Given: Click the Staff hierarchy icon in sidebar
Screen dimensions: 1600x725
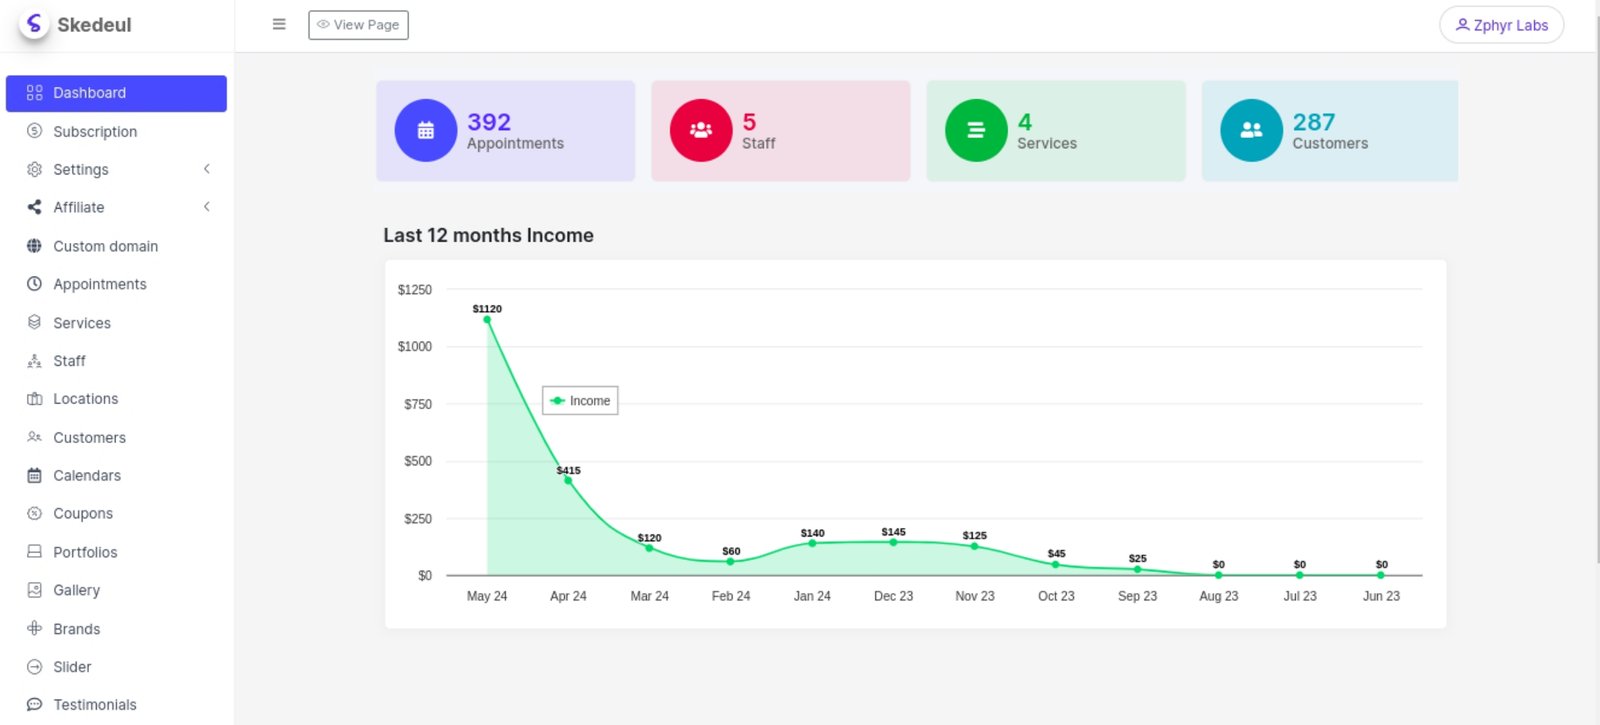Looking at the screenshot, I should point(34,361).
